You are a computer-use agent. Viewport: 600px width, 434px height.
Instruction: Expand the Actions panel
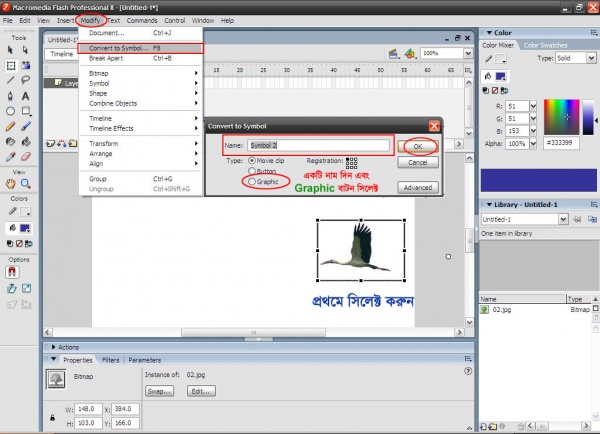coord(54,347)
